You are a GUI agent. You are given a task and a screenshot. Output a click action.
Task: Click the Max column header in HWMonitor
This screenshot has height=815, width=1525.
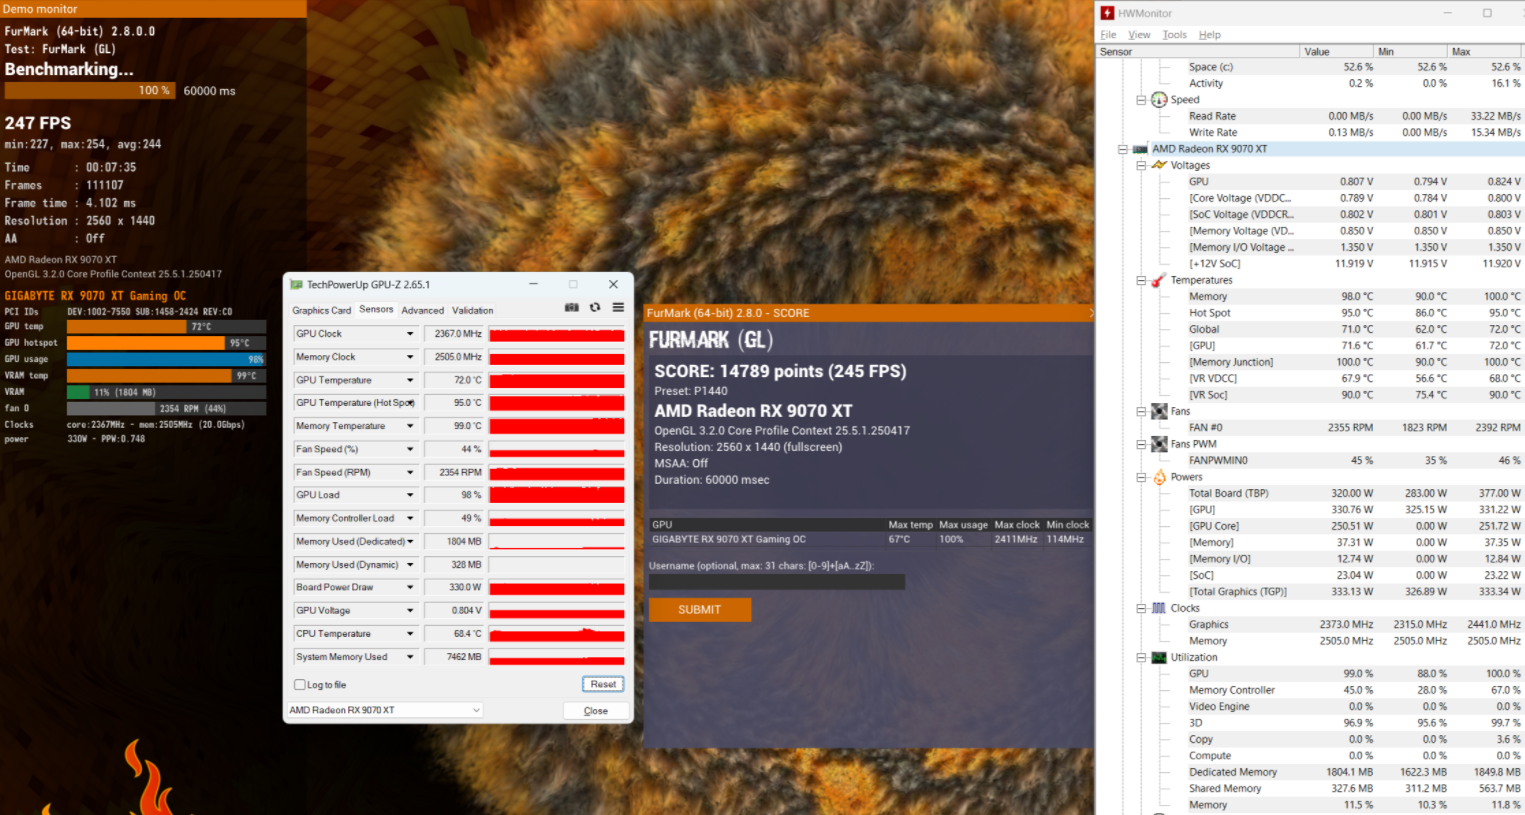1485,51
